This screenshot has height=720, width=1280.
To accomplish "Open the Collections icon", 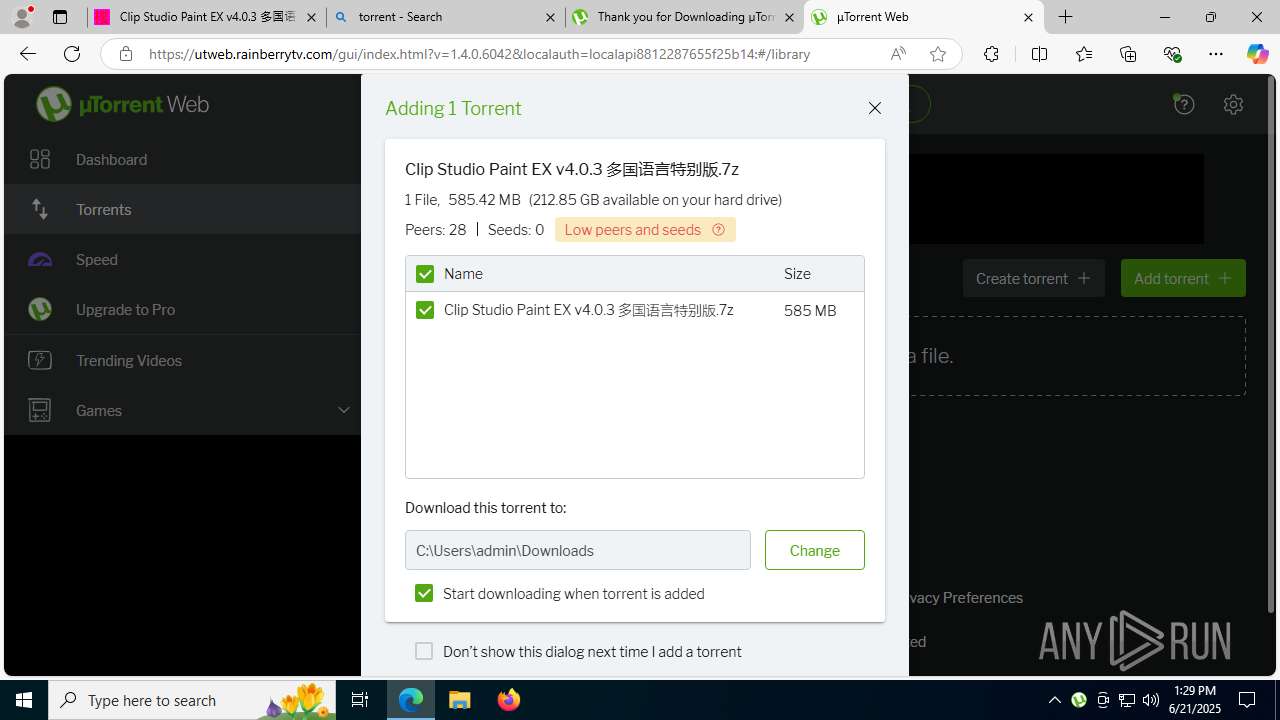I will [1128, 54].
